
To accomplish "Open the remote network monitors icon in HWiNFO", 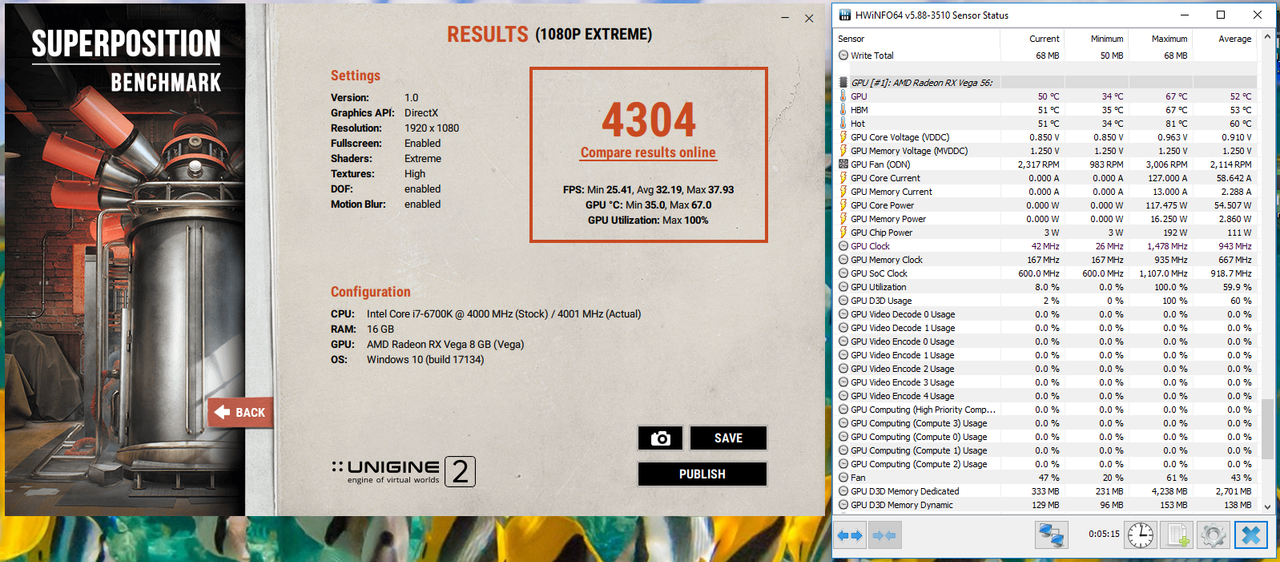I will pyautogui.click(x=1051, y=536).
